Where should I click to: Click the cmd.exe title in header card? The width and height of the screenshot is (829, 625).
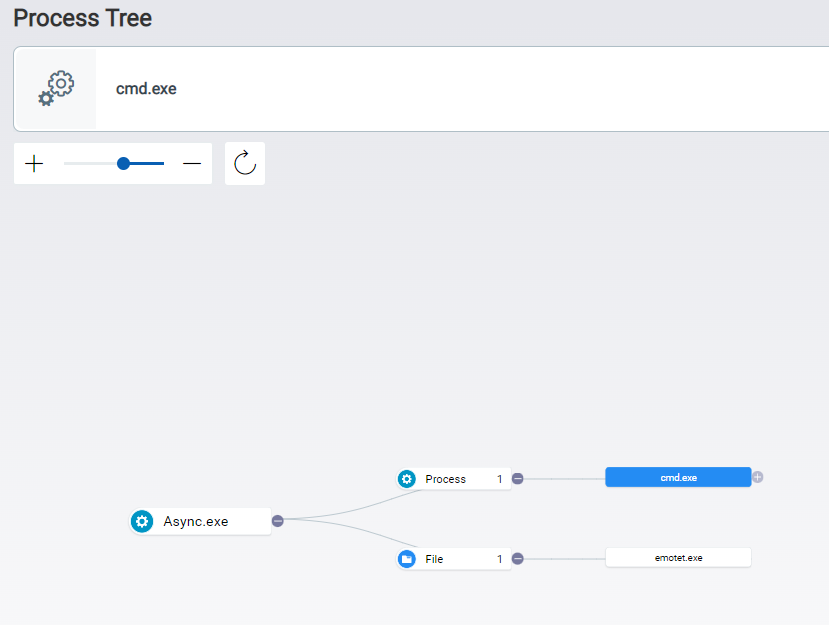click(x=146, y=88)
